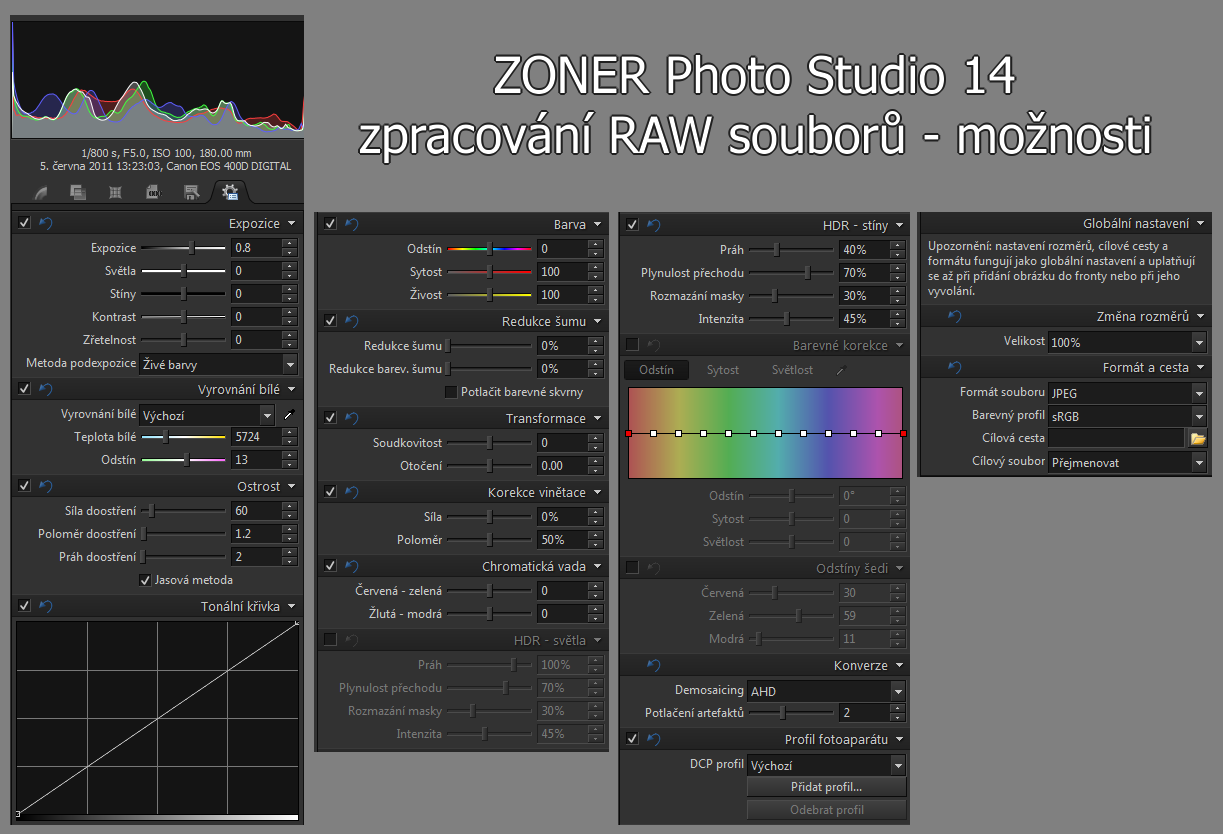The height and width of the screenshot is (834, 1223).
Task: Click the histogram at the panel top
Action: [x=157, y=78]
